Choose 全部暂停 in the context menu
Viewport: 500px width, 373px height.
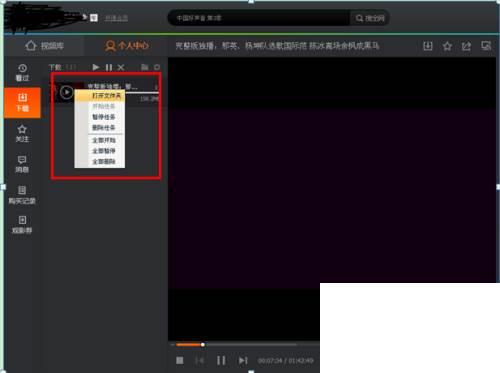104,151
